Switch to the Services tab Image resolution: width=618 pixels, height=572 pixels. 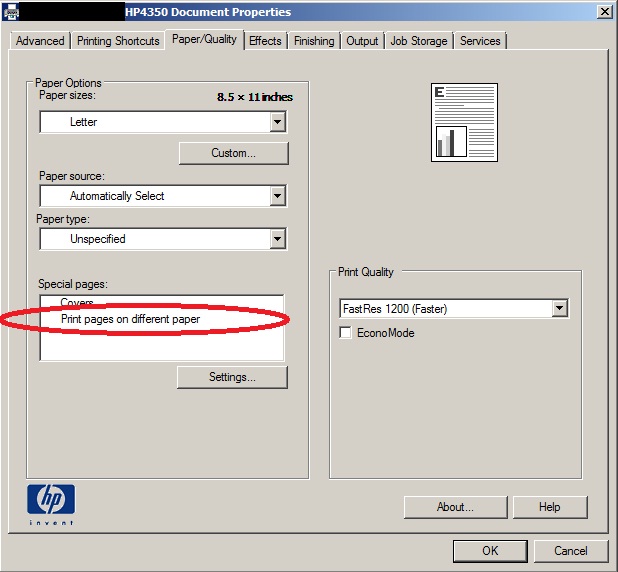pyautogui.click(x=480, y=41)
